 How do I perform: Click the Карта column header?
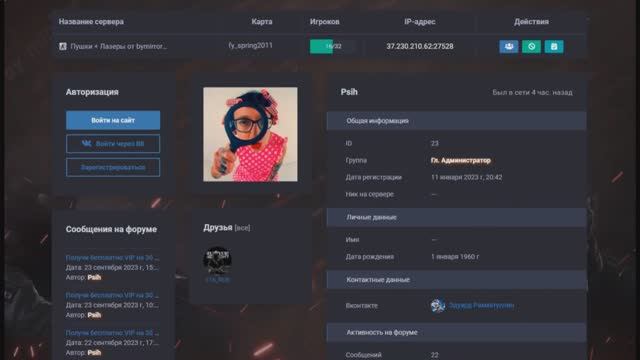tap(262, 22)
